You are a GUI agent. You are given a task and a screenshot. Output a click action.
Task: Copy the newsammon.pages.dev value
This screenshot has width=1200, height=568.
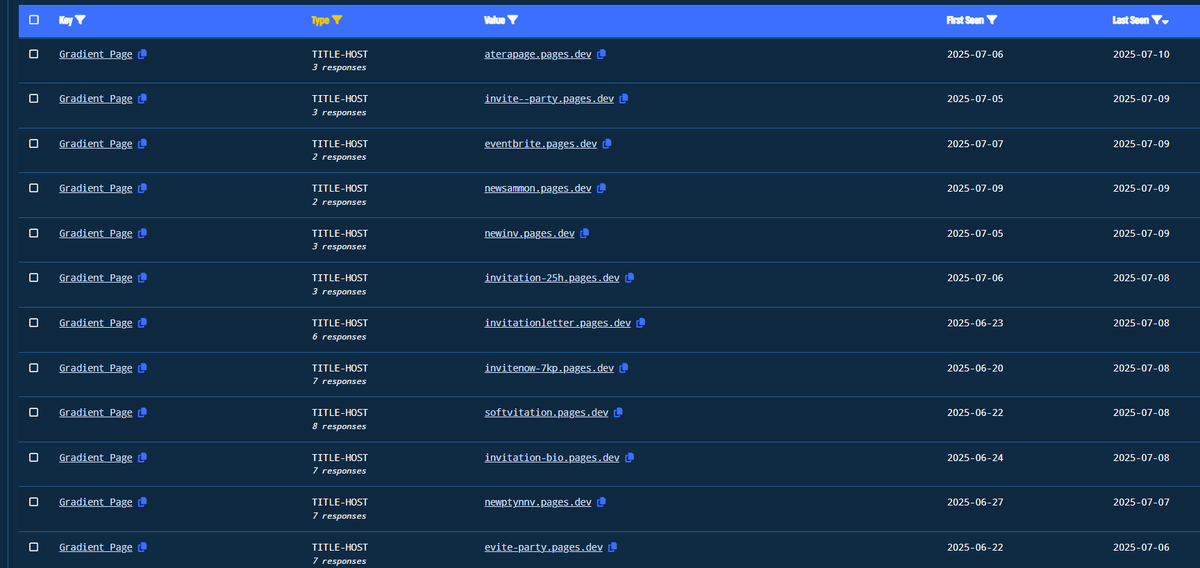click(x=601, y=188)
